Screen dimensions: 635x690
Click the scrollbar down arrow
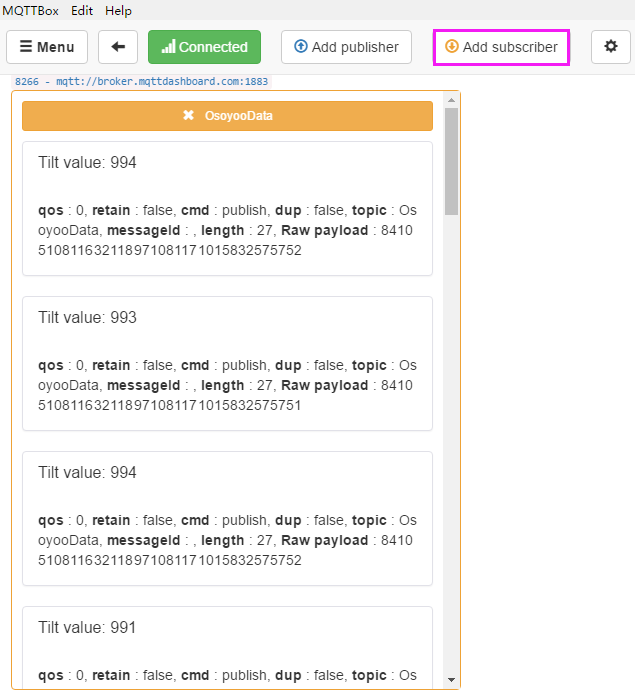pyautogui.click(x=451, y=680)
